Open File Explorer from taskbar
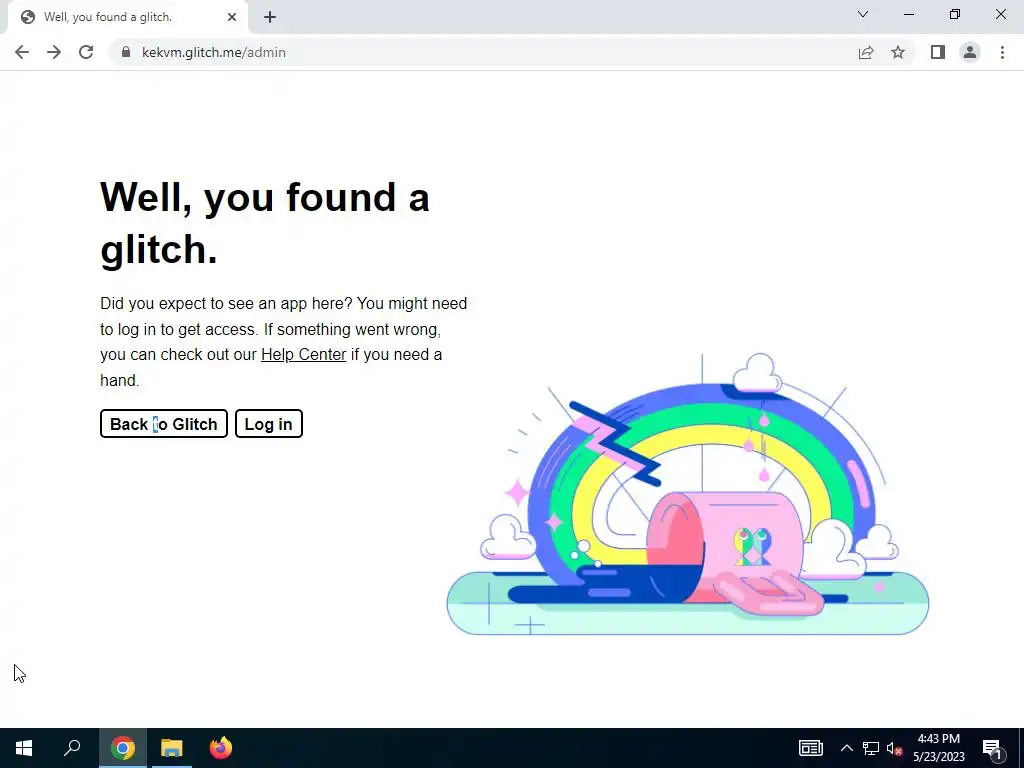The image size is (1024, 768). coord(172,748)
